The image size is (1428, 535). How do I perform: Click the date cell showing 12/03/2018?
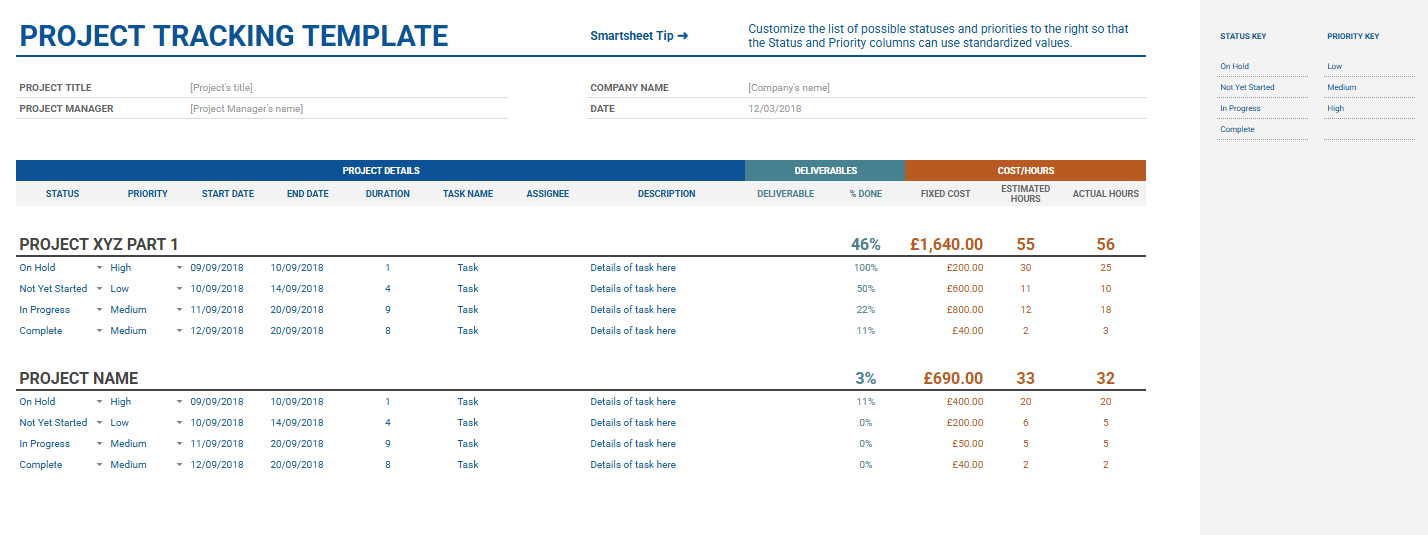tap(774, 109)
